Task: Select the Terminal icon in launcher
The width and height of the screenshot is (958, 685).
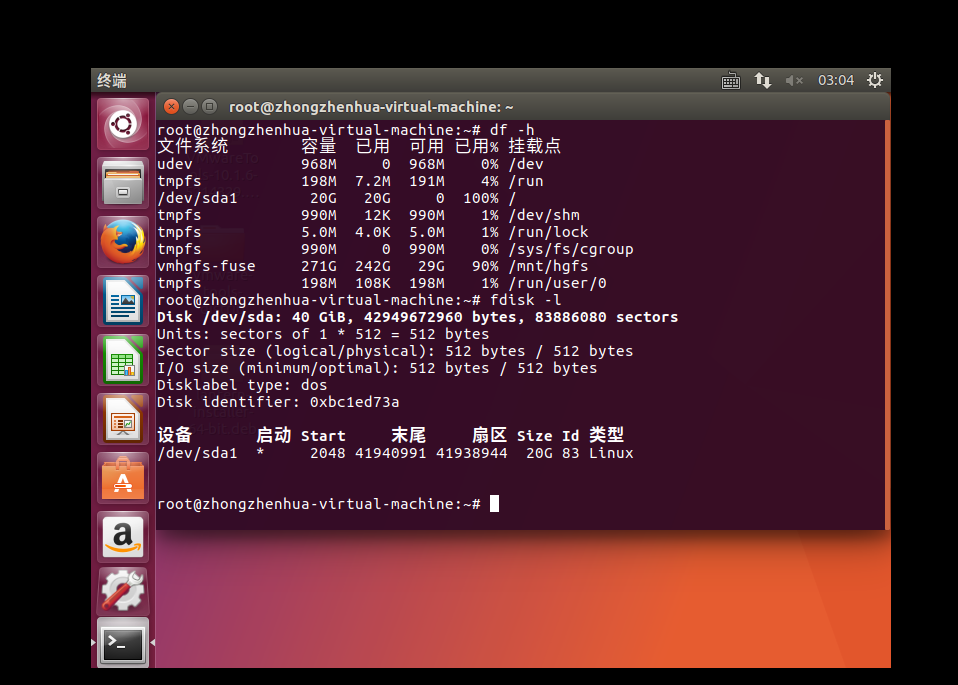Action: pyautogui.click(x=123, y=643)
